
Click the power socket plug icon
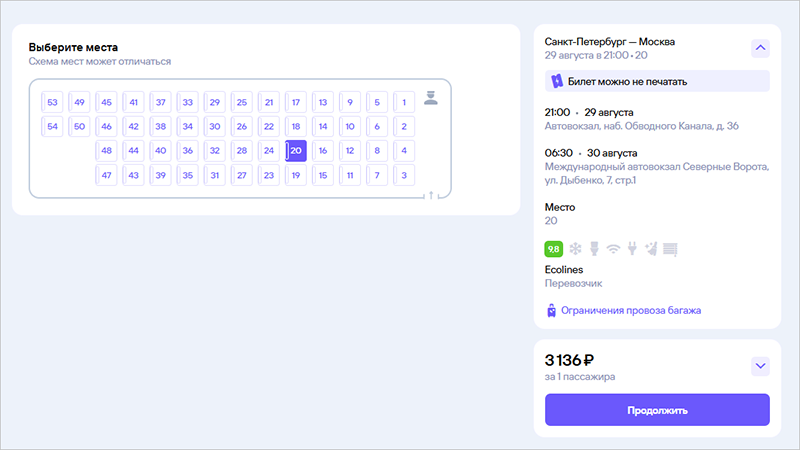click(632, 248)
